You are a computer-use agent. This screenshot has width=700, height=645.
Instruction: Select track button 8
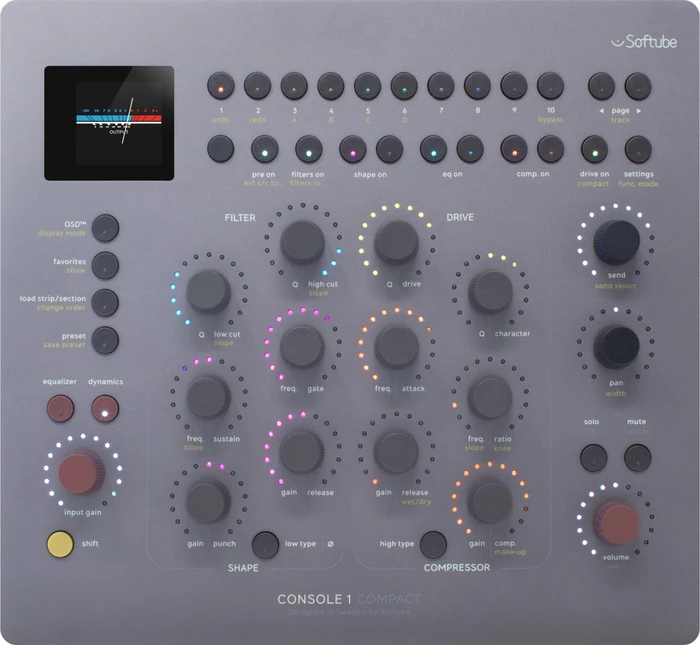click(x=478, y=86)
